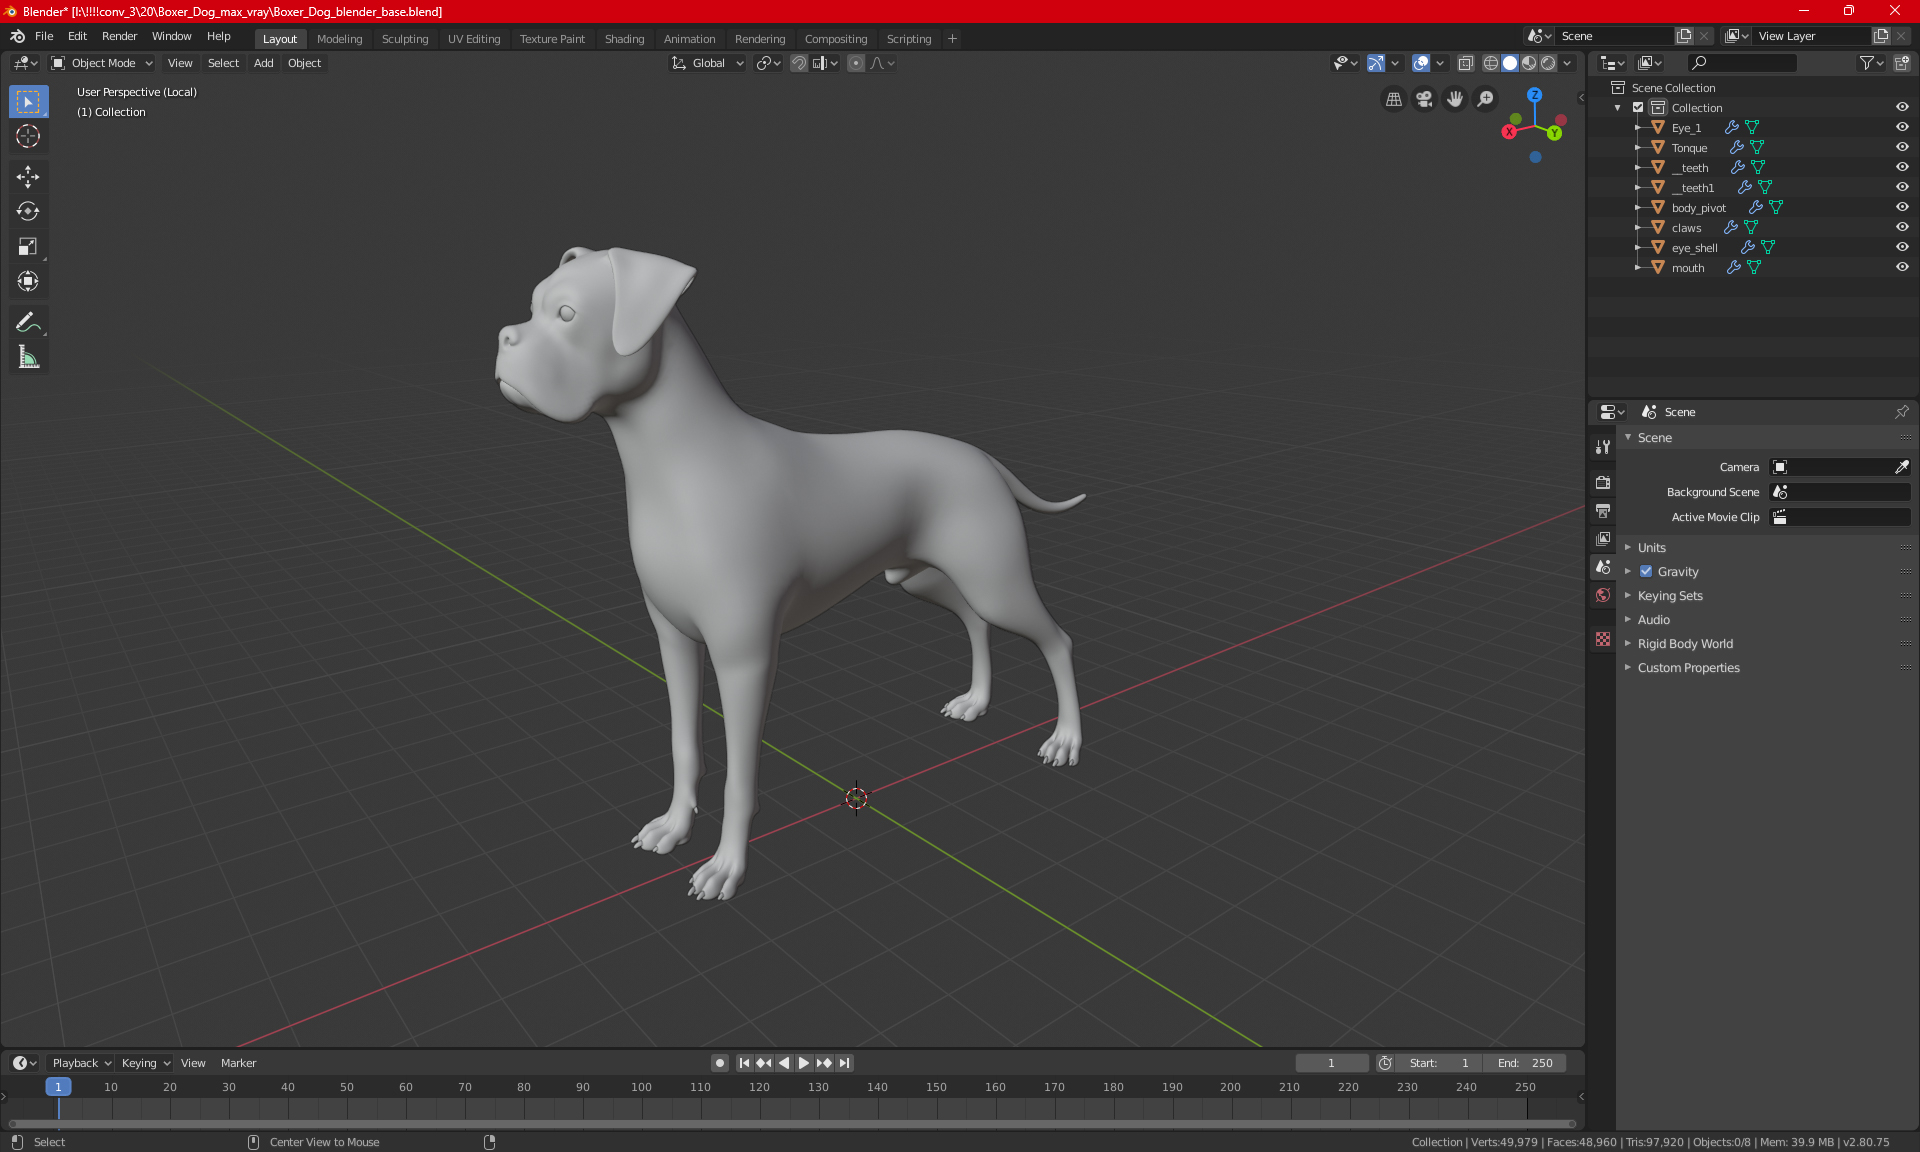This screenshot has height=1152, width=1920.
Task: Click the pan view hand icon
Action: pyautogui.click(x=1455, y=99)
